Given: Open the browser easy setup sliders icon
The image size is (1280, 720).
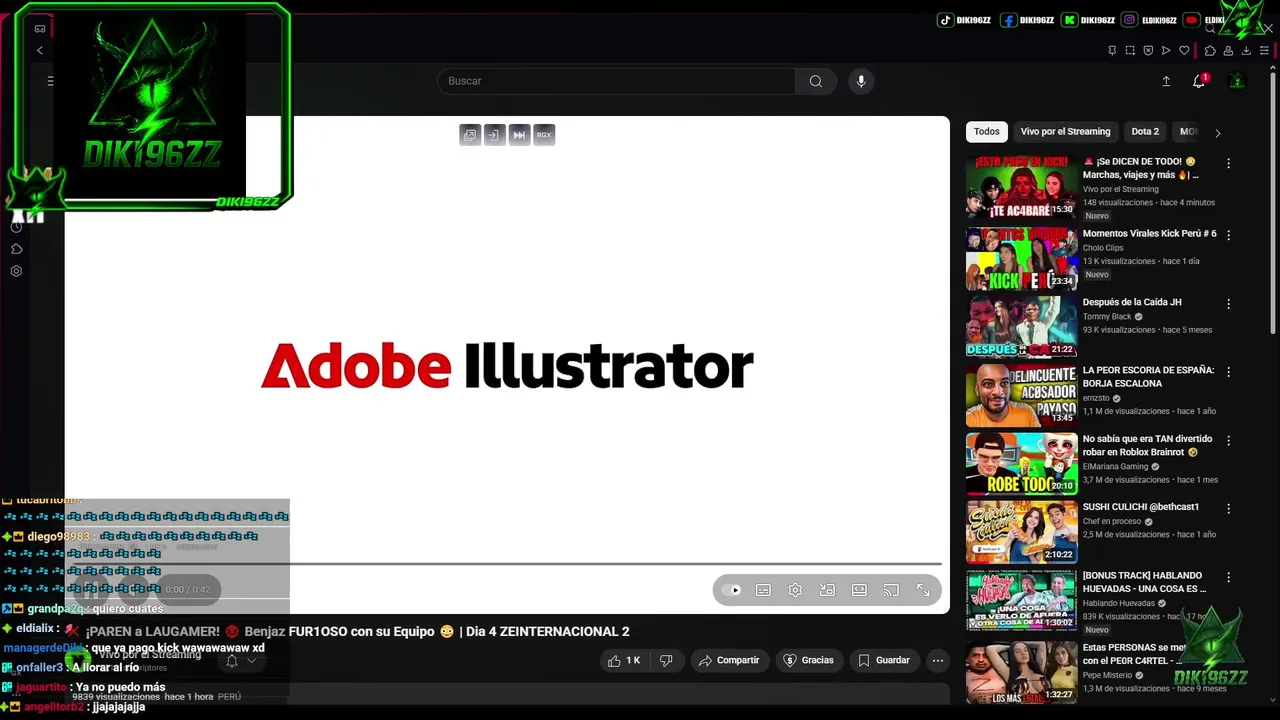Looking at the screenshot, I should [1264, 50].
